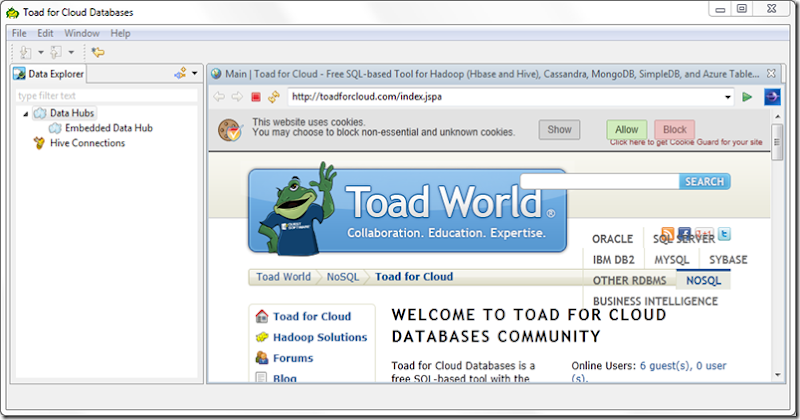Click the Hadoop Solutions elephant icon
Screen dimensions: 800x420
(262, 337)
